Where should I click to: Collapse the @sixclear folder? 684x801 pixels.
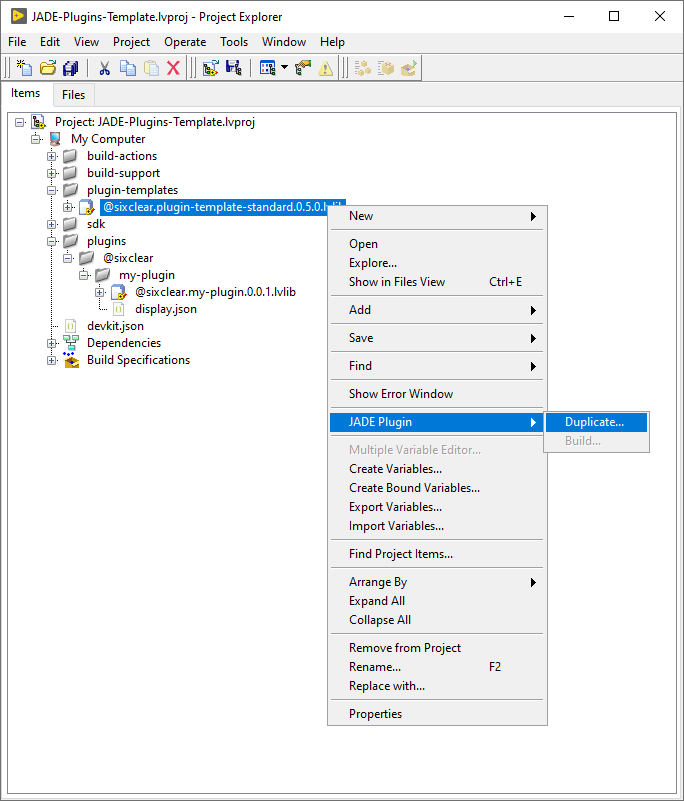point(68,258)
